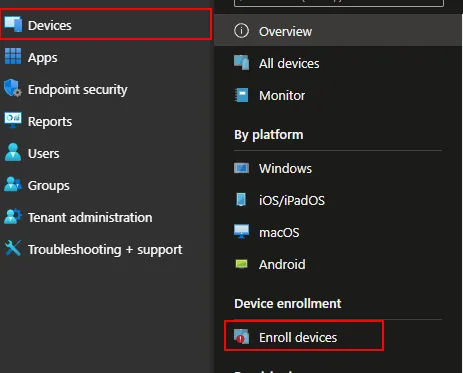Navigate to Groups
Viewport: 463px width, 373px height.
pos(49,185)
